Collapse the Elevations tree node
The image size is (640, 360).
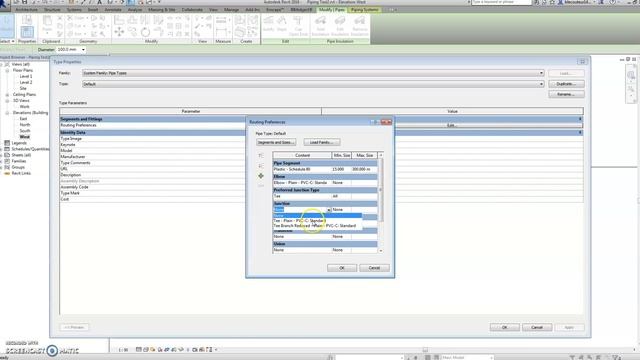(7, 113)
